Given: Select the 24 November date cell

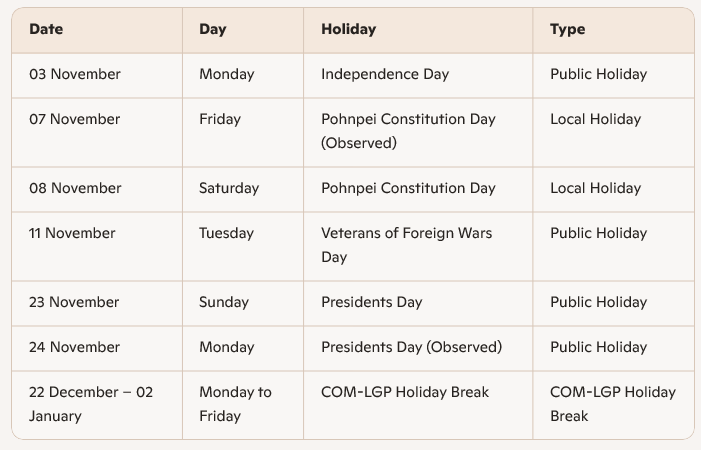Looking at the screenshot, I should coord(75,347).
